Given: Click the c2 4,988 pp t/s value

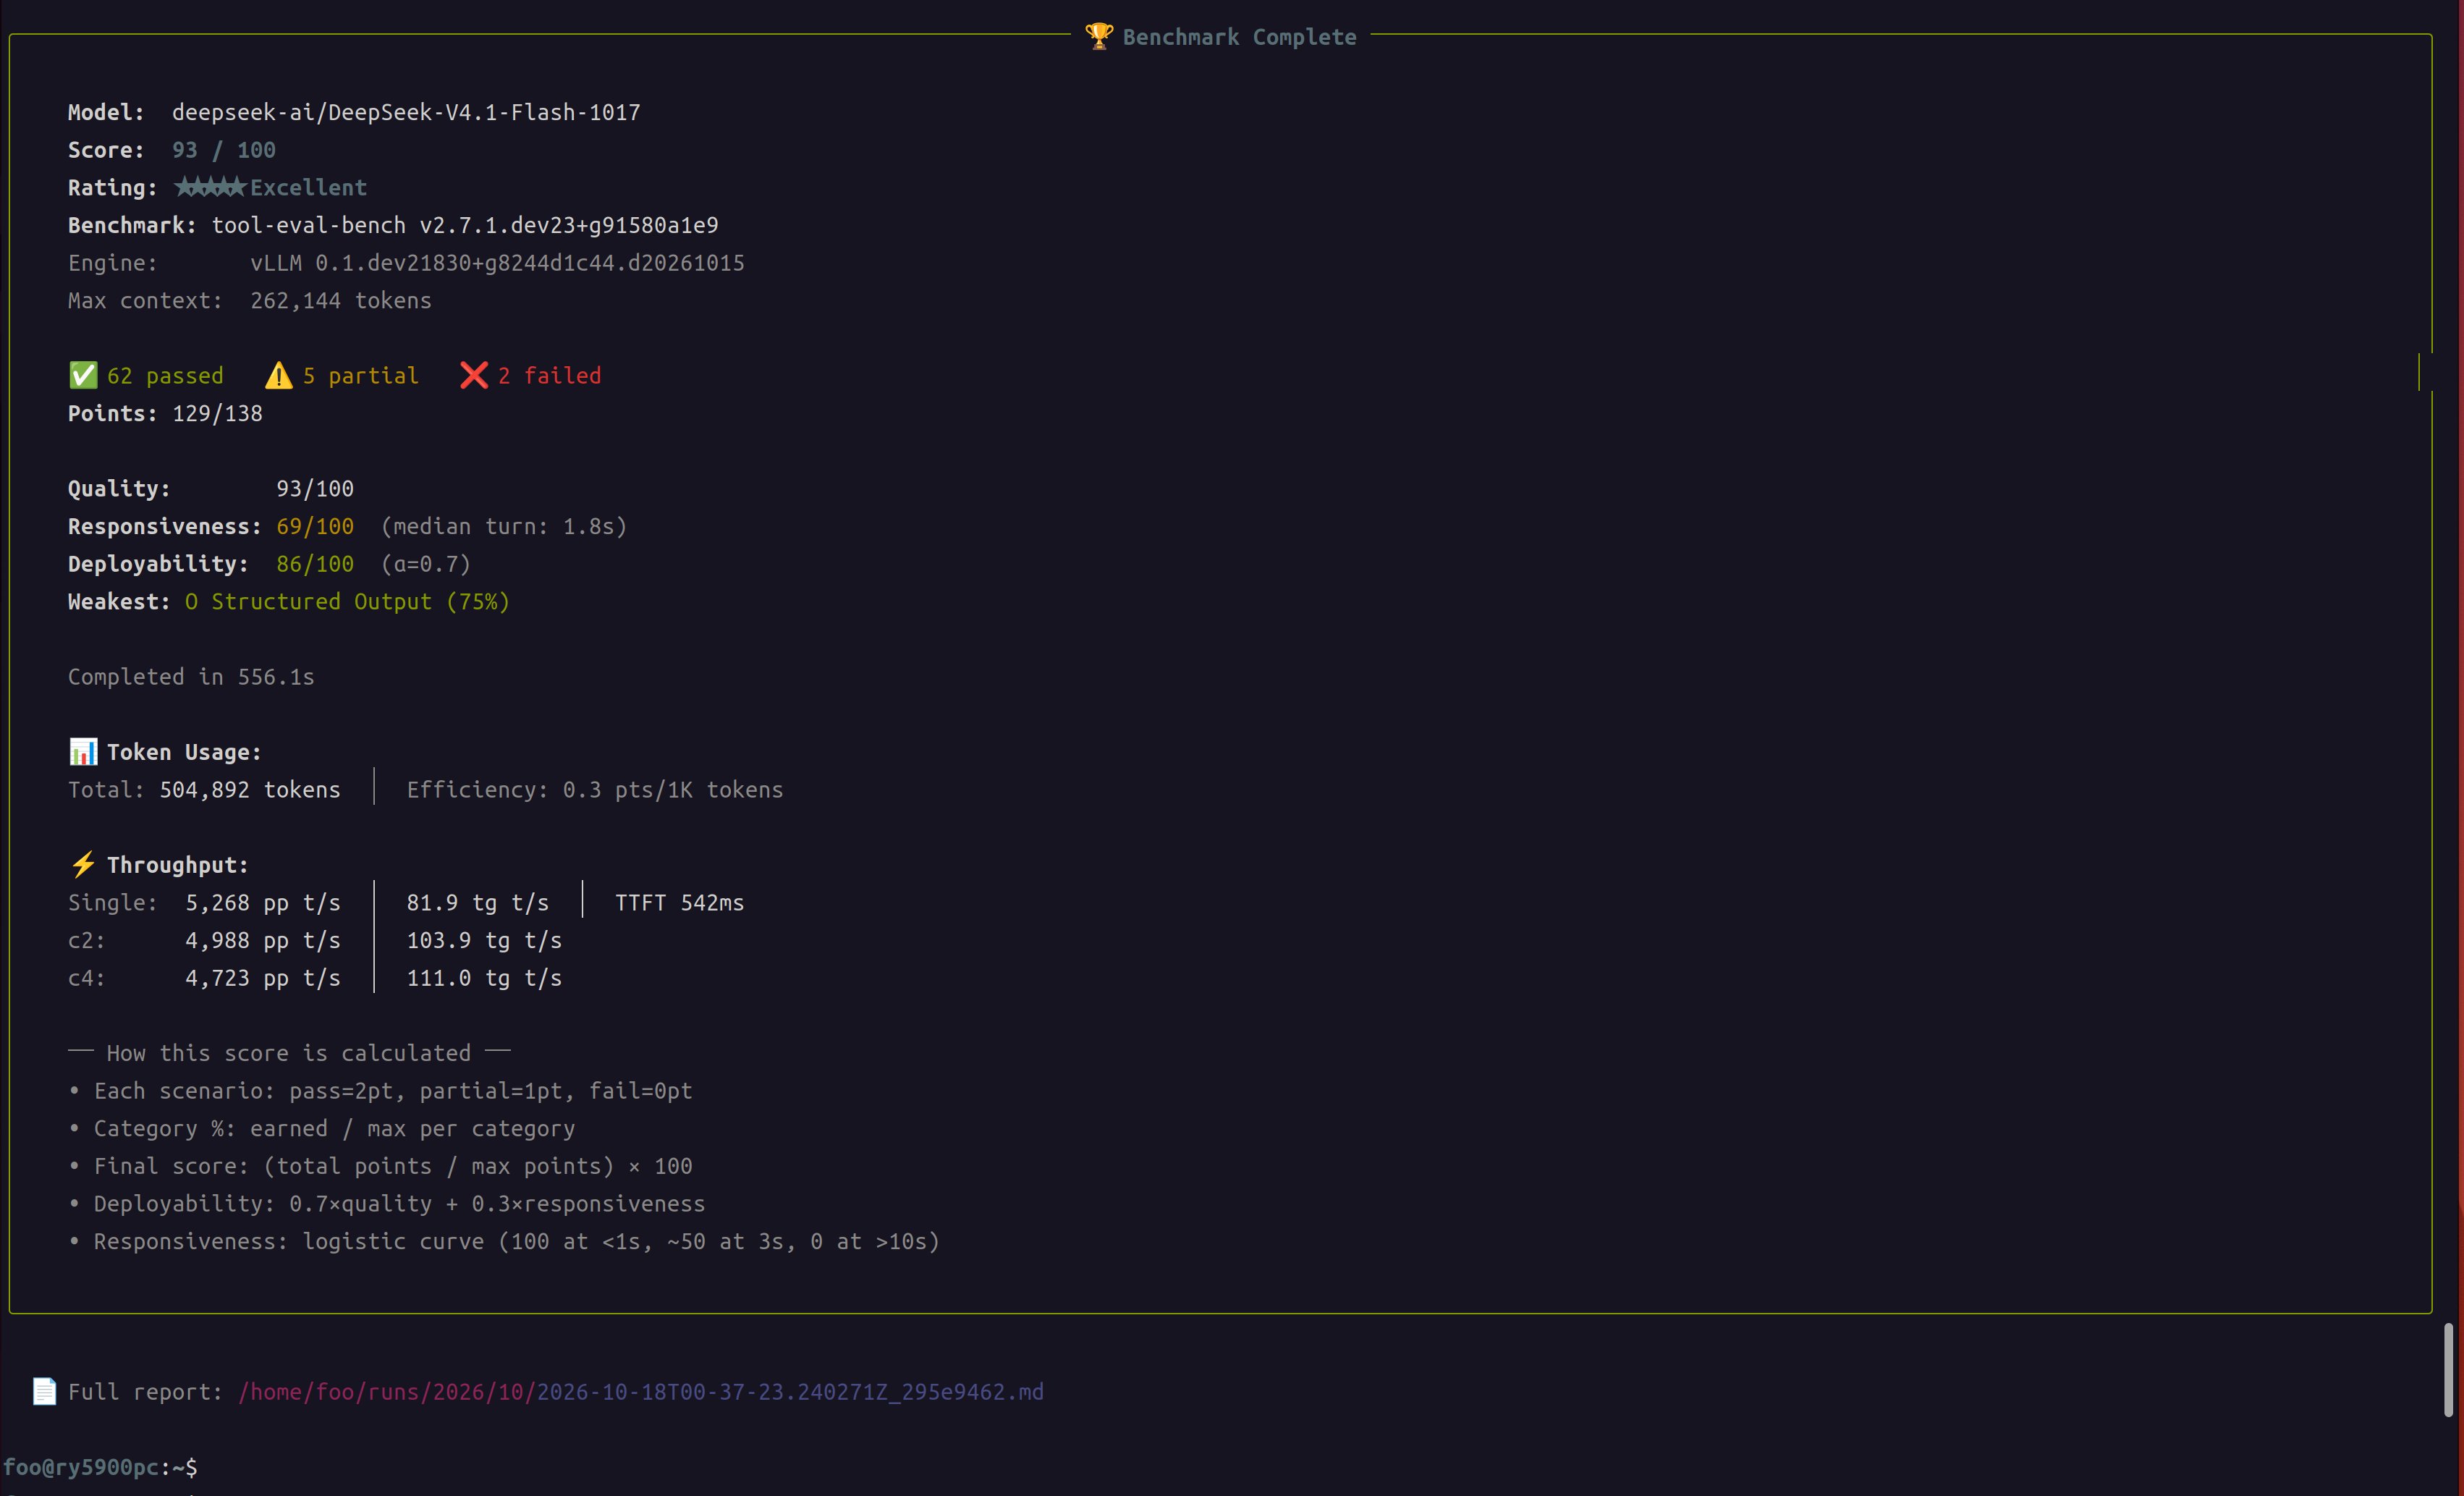Looking at the screenshot, I should [x=263, y=941].
